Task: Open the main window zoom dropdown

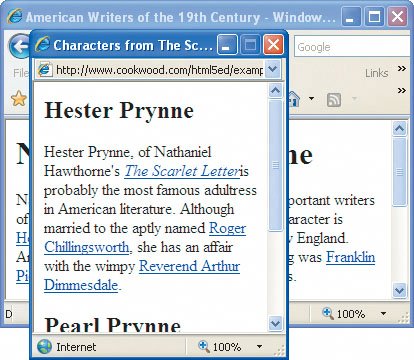Action: coord(383,313)
